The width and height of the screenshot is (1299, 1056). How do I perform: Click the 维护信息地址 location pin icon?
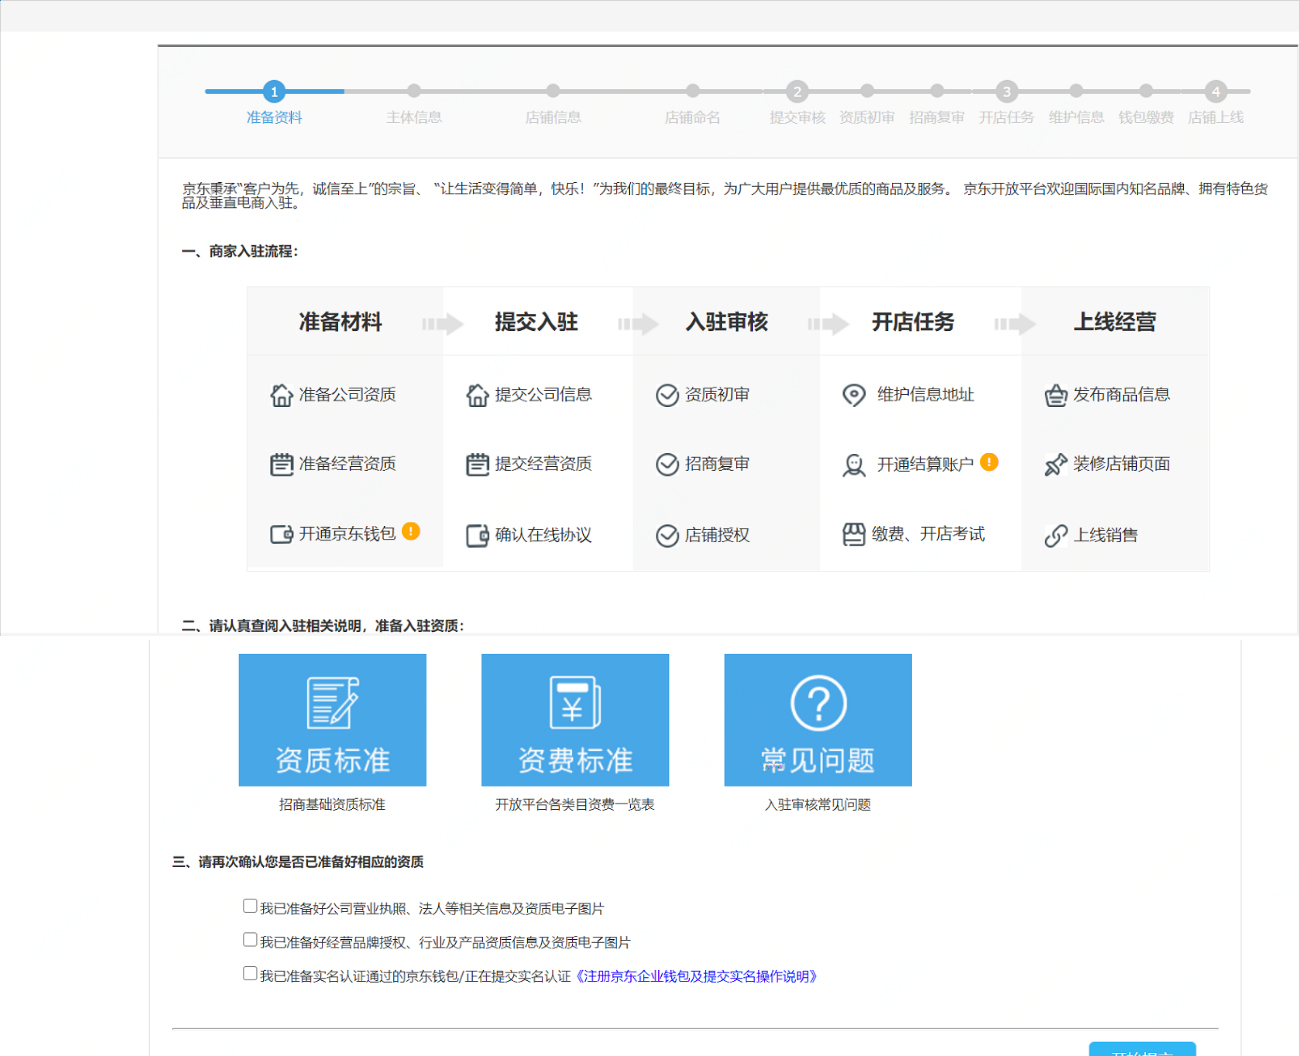[853, 395]
